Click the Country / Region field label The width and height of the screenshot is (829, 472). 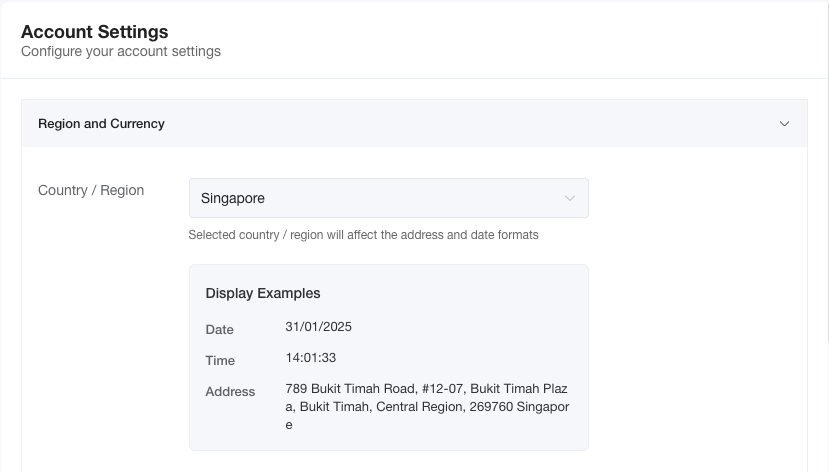(x=91, y=190)
